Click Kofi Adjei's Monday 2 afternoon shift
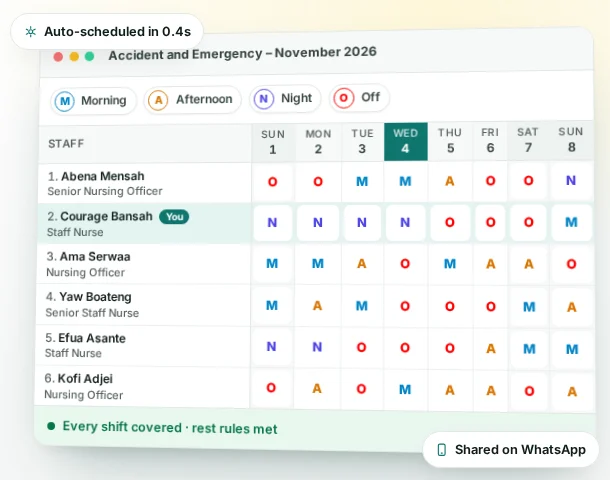The width and height of the screenshot is (610, 480). [317, 389]
